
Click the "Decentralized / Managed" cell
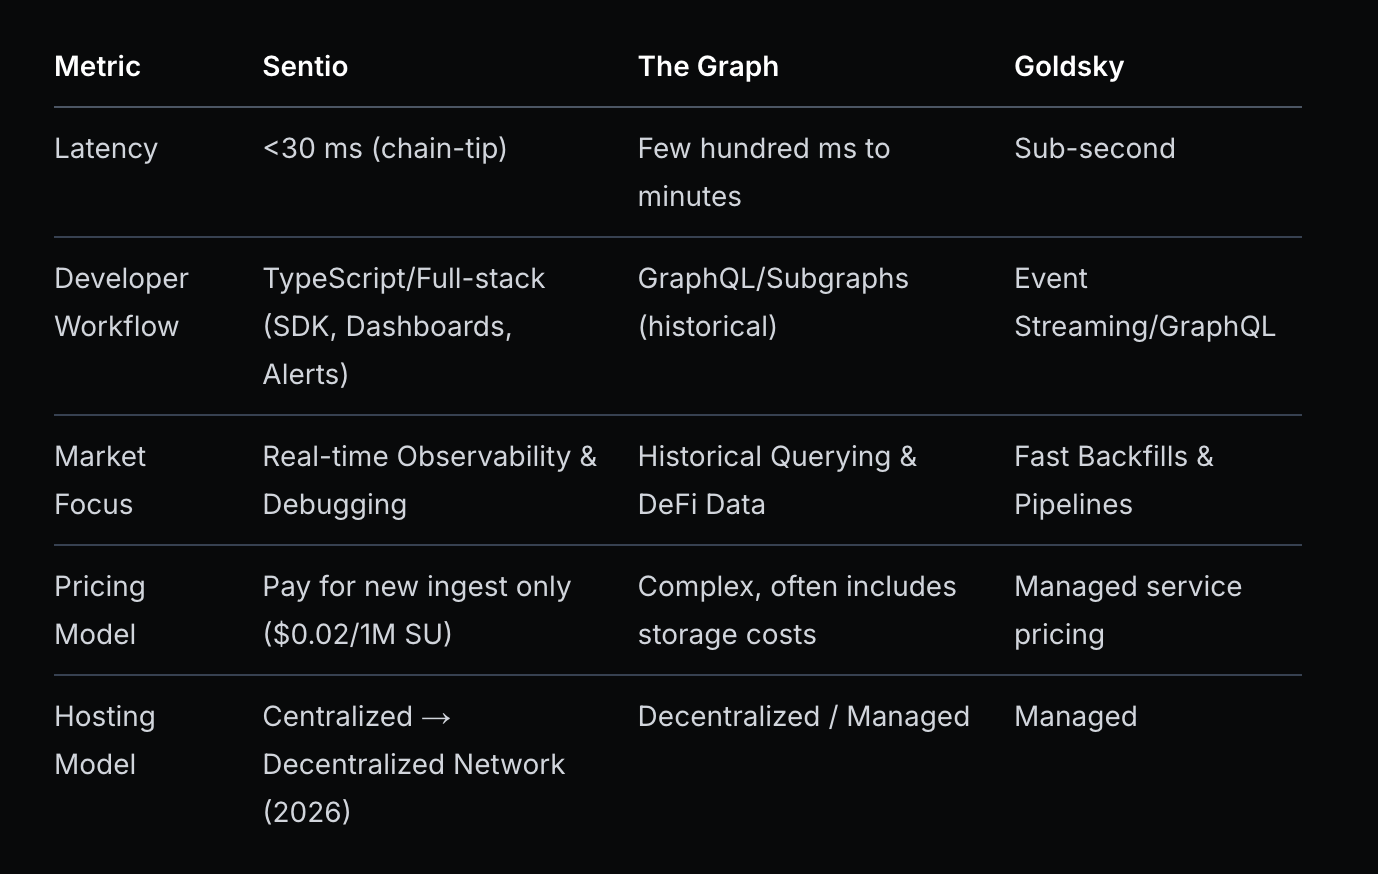click(x=803, y=716)
